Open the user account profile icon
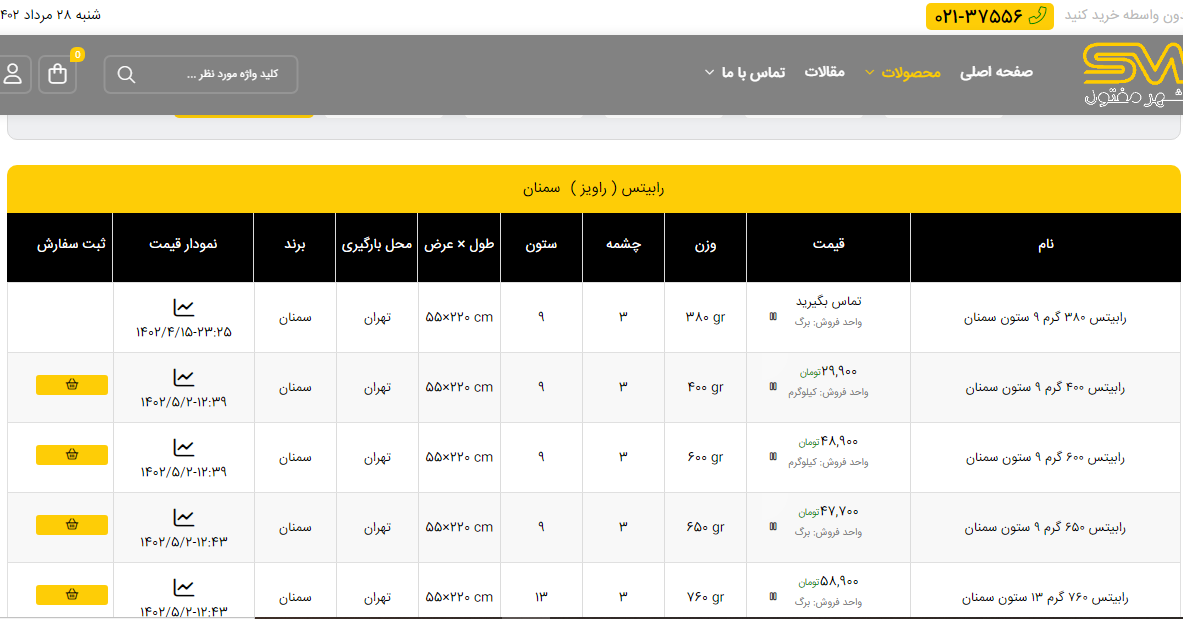The image size is (1183, 619). 13,74
